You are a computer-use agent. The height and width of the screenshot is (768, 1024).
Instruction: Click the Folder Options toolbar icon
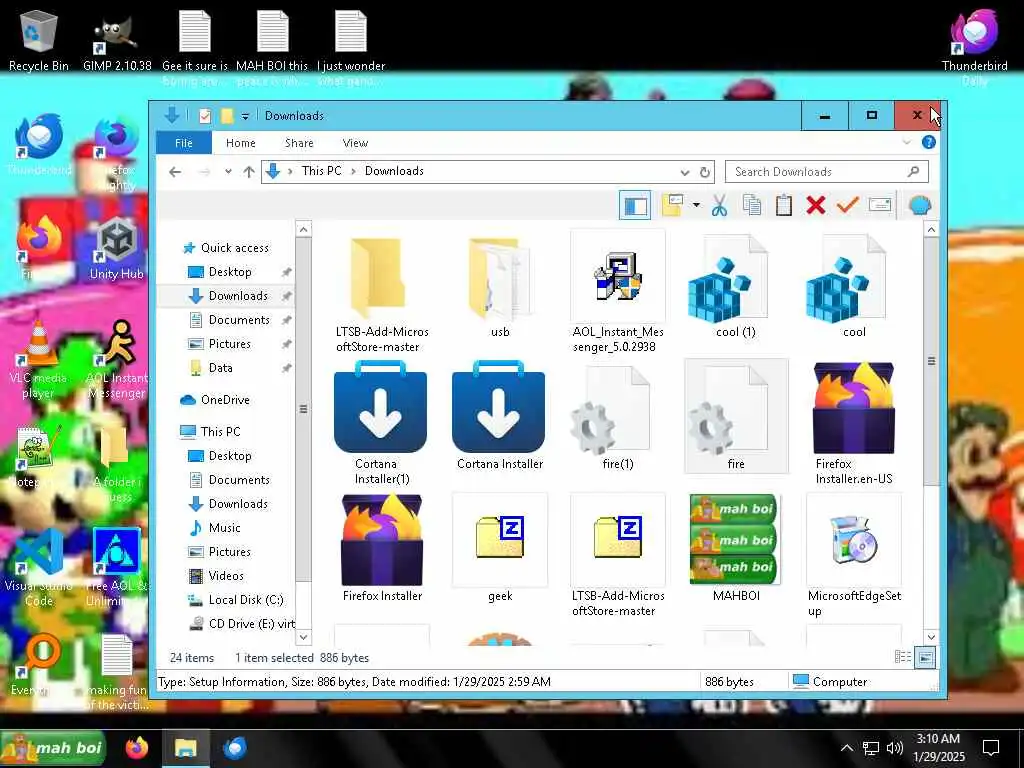pyautogui.click(x=672, y=206)
